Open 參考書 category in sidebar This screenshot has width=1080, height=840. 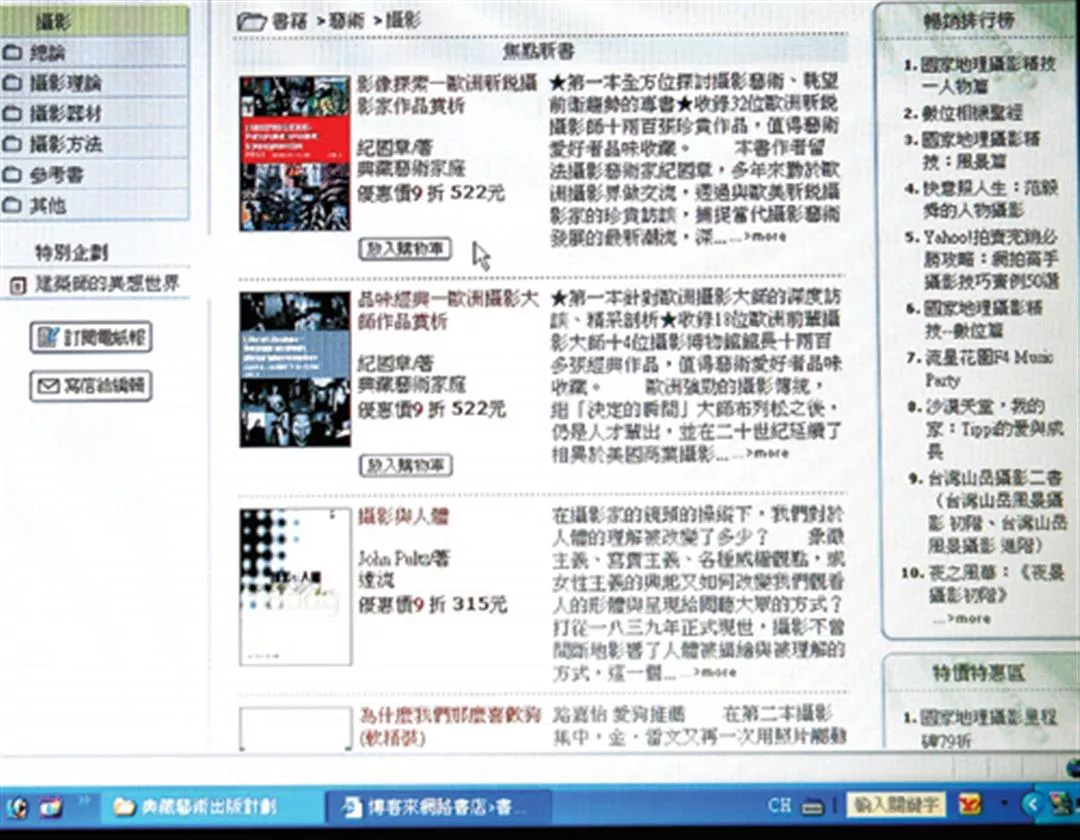(x=56, y=175)
